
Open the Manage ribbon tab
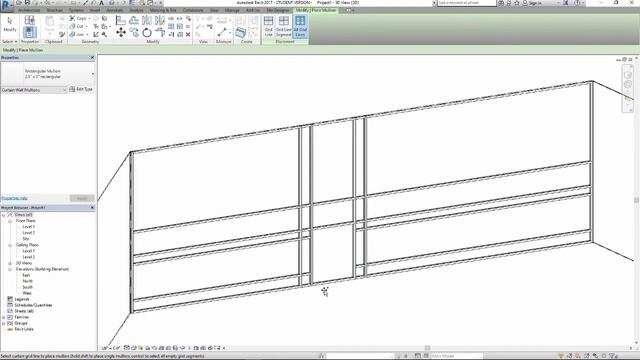[232, 10]
